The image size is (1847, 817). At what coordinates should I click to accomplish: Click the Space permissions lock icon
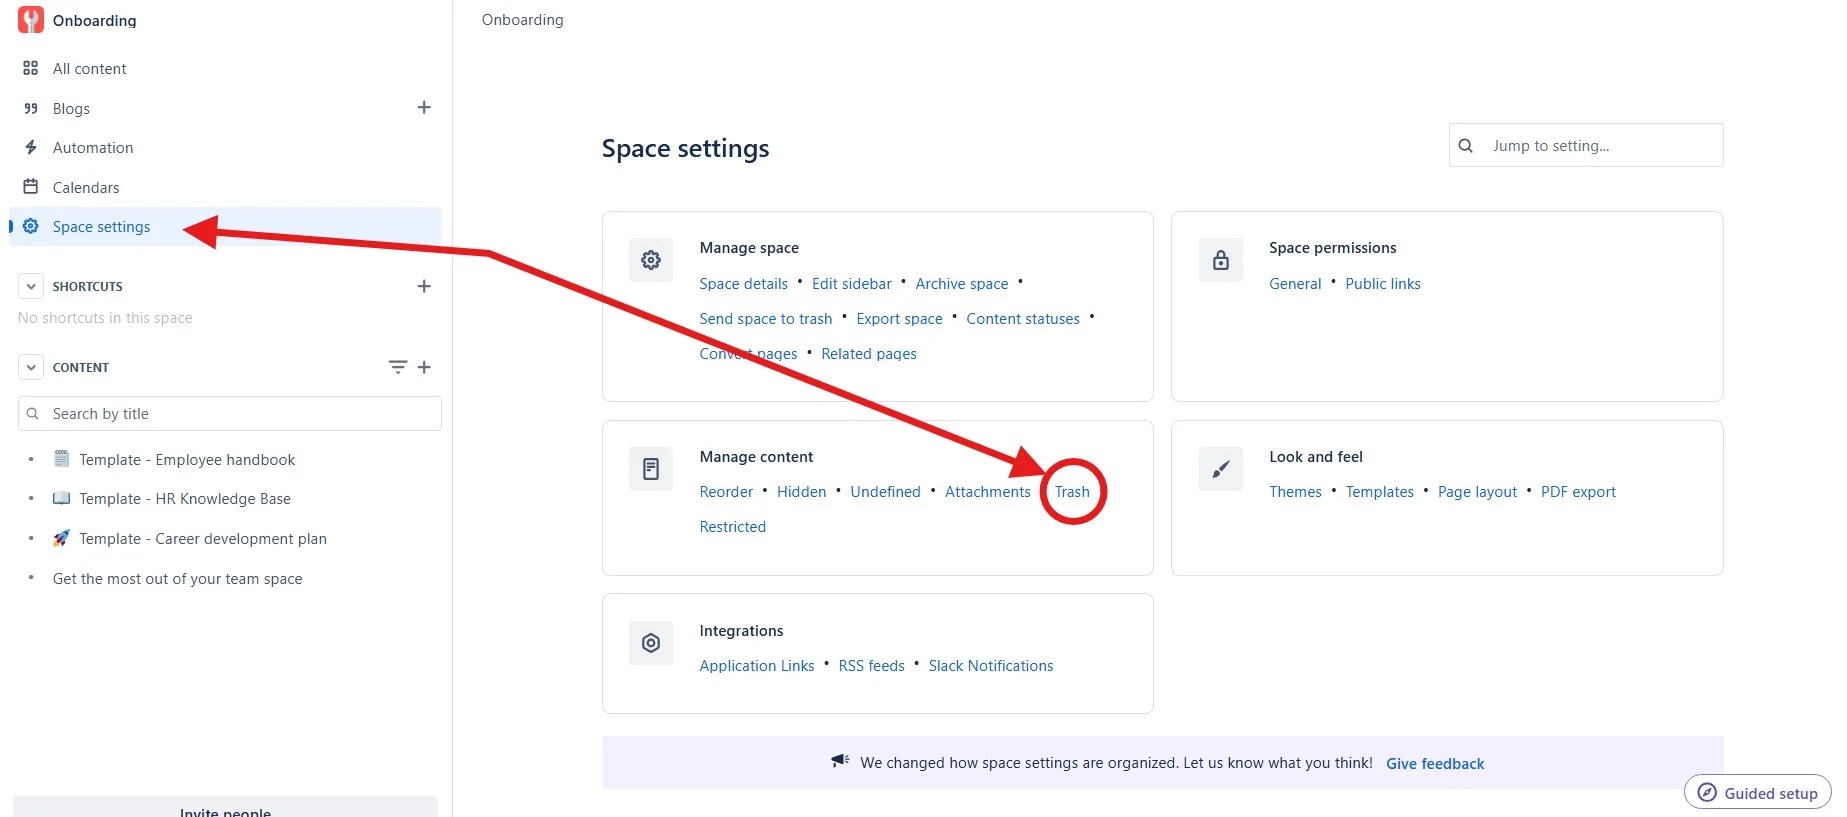(1221, 260)
